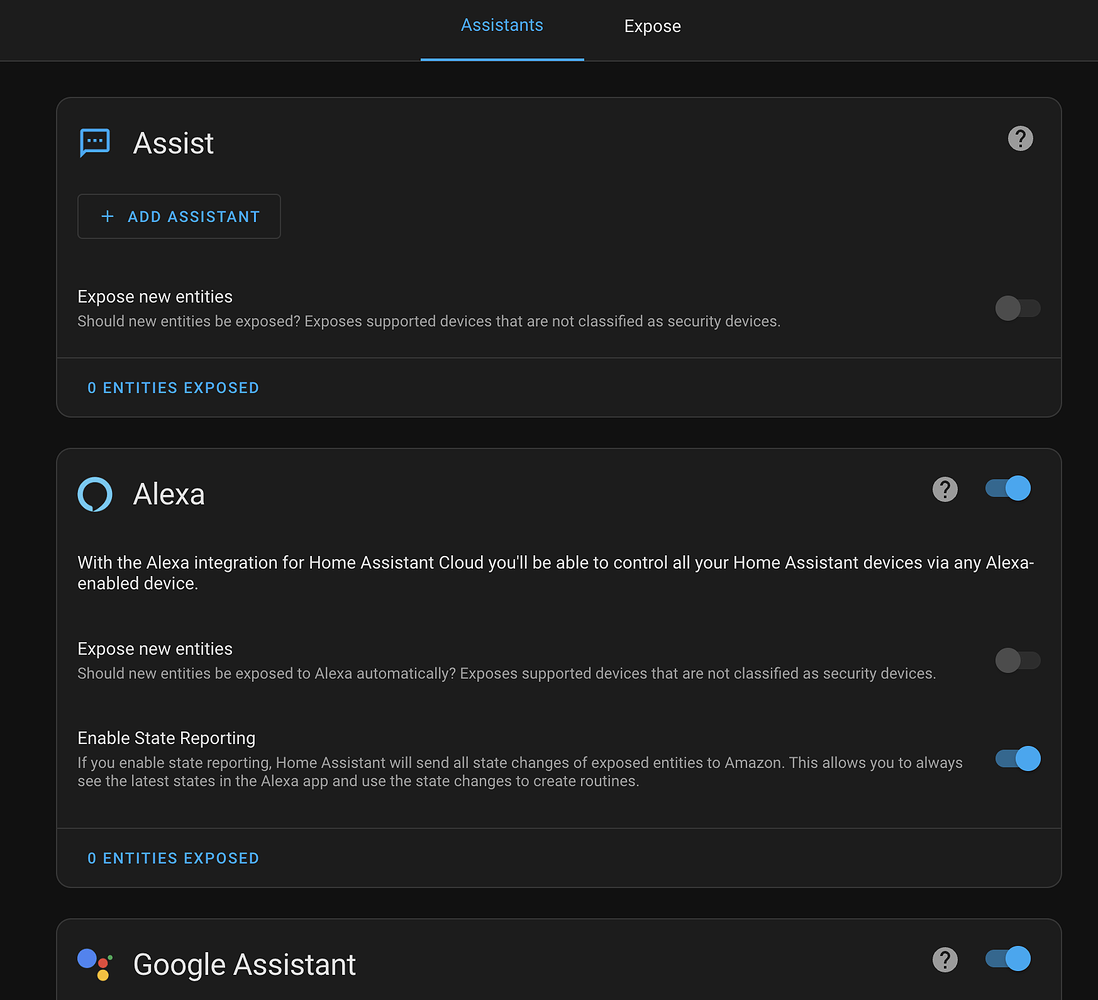The height and width of the screenshot is (1000, 1098).
Task: Click the plus icon on Add Assistant
Action: pyautogui.click(x=106, y=216)
